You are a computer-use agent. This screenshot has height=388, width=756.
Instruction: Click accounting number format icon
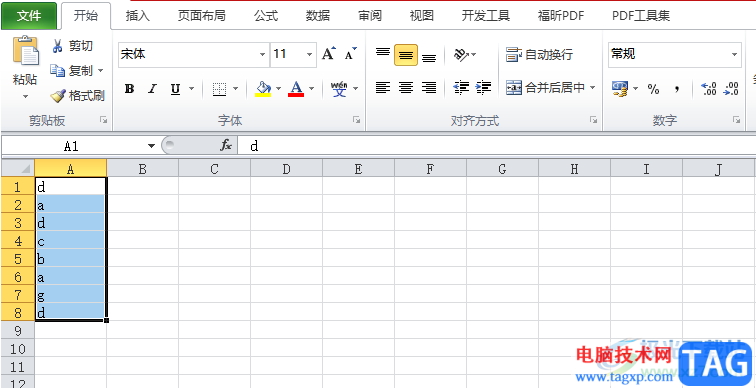pos(620,88)
